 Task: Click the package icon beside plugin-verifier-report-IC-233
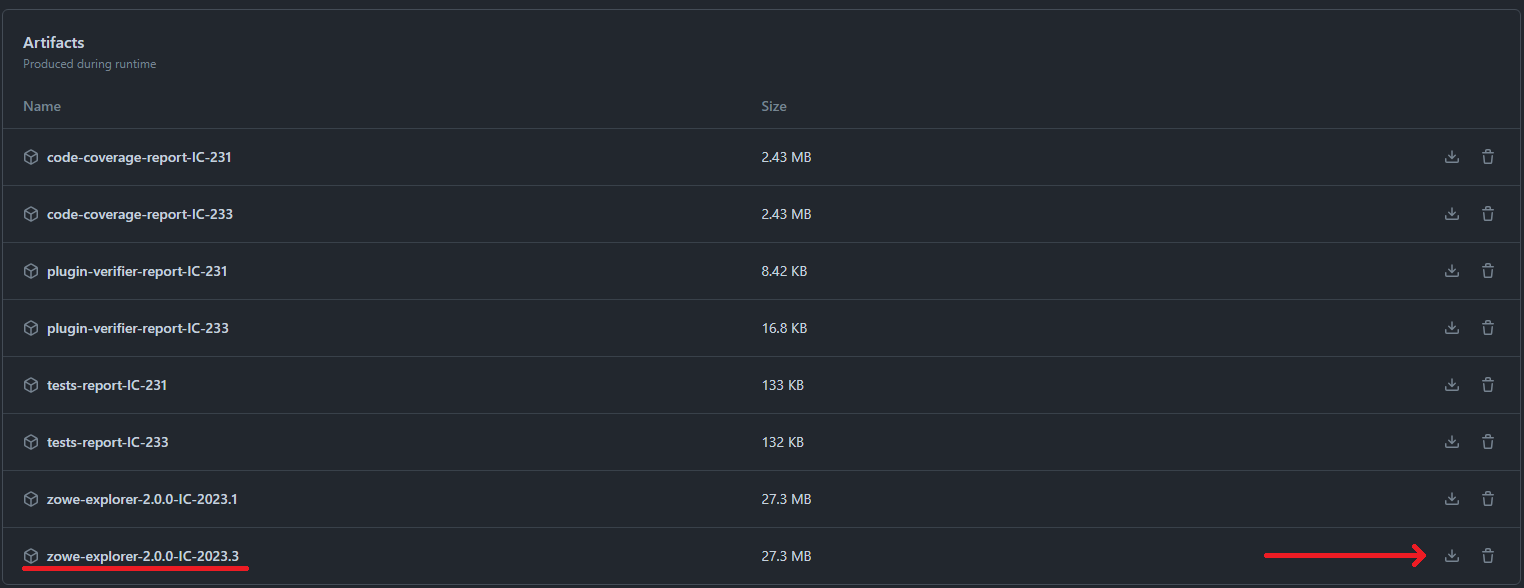[x=30, y=328]
